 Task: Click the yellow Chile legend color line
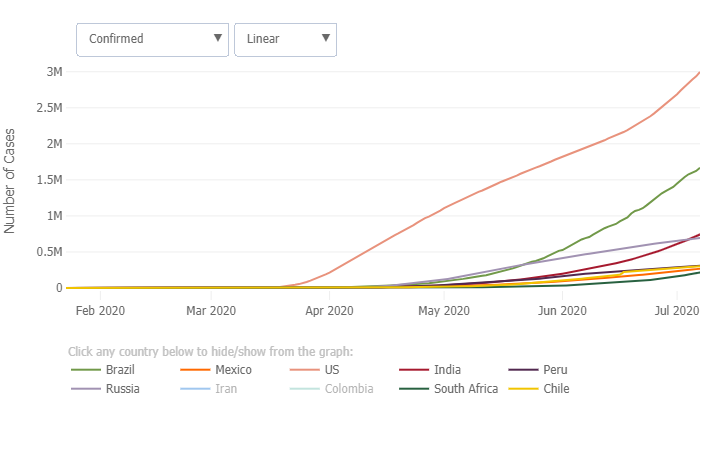point(523,388)
